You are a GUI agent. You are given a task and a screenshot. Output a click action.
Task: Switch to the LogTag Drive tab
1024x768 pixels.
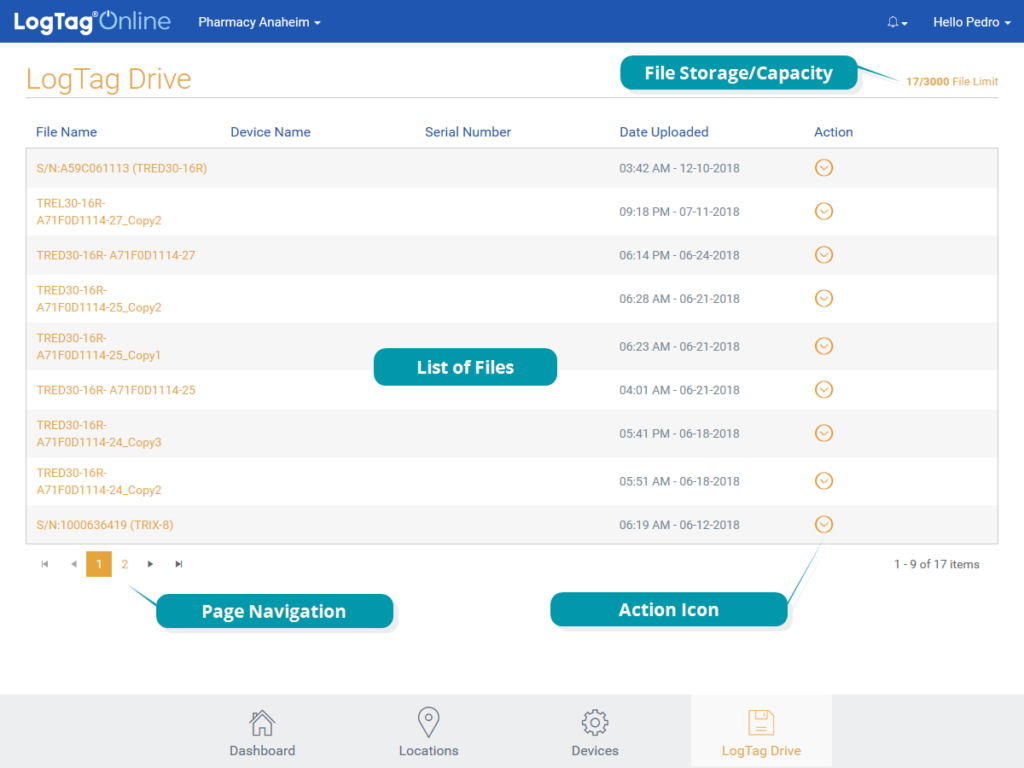point(761,731)
